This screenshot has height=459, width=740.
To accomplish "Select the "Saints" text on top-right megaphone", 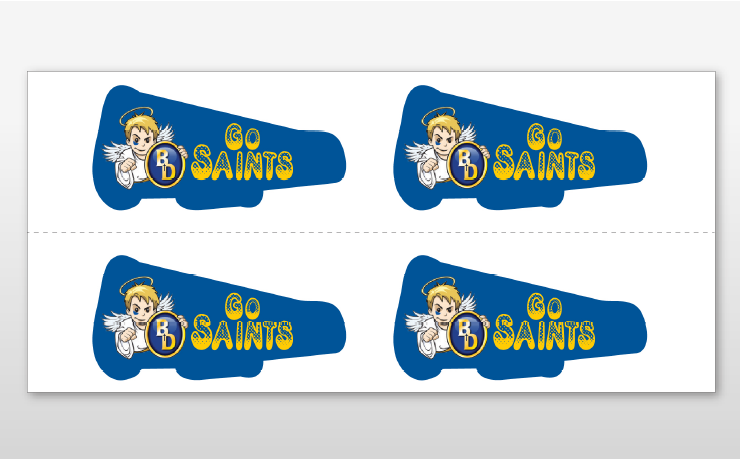I will coord(544,164).
